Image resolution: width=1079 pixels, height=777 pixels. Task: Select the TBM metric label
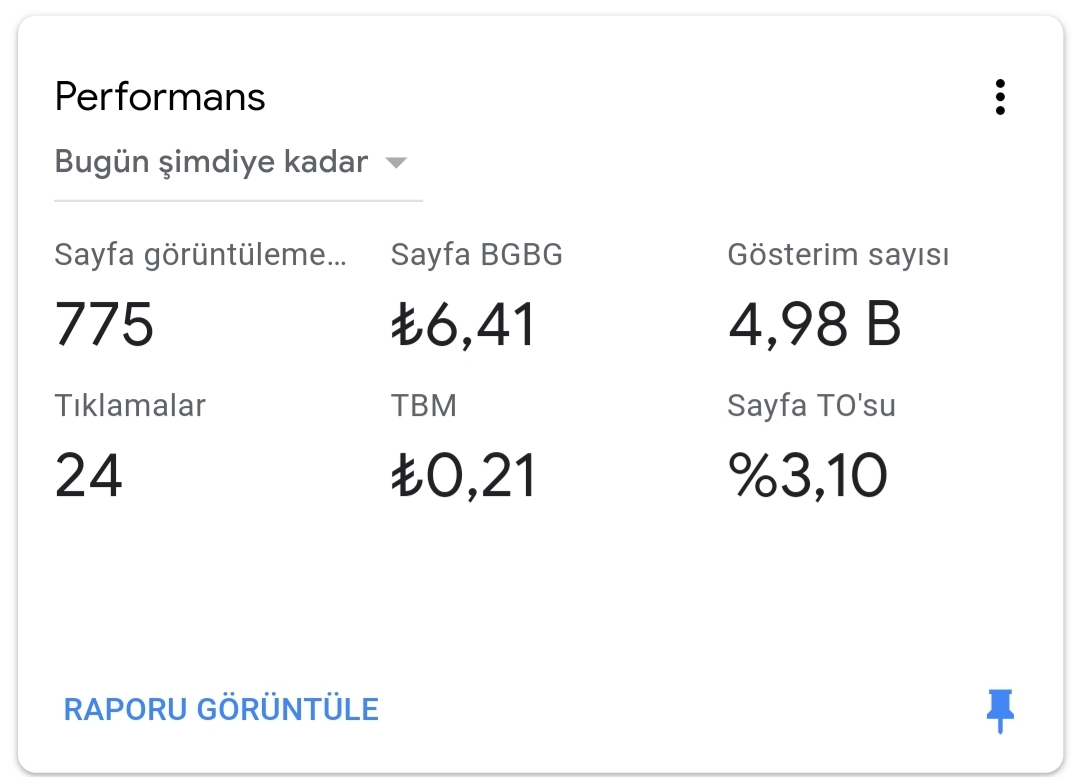(x=424, y=405)
